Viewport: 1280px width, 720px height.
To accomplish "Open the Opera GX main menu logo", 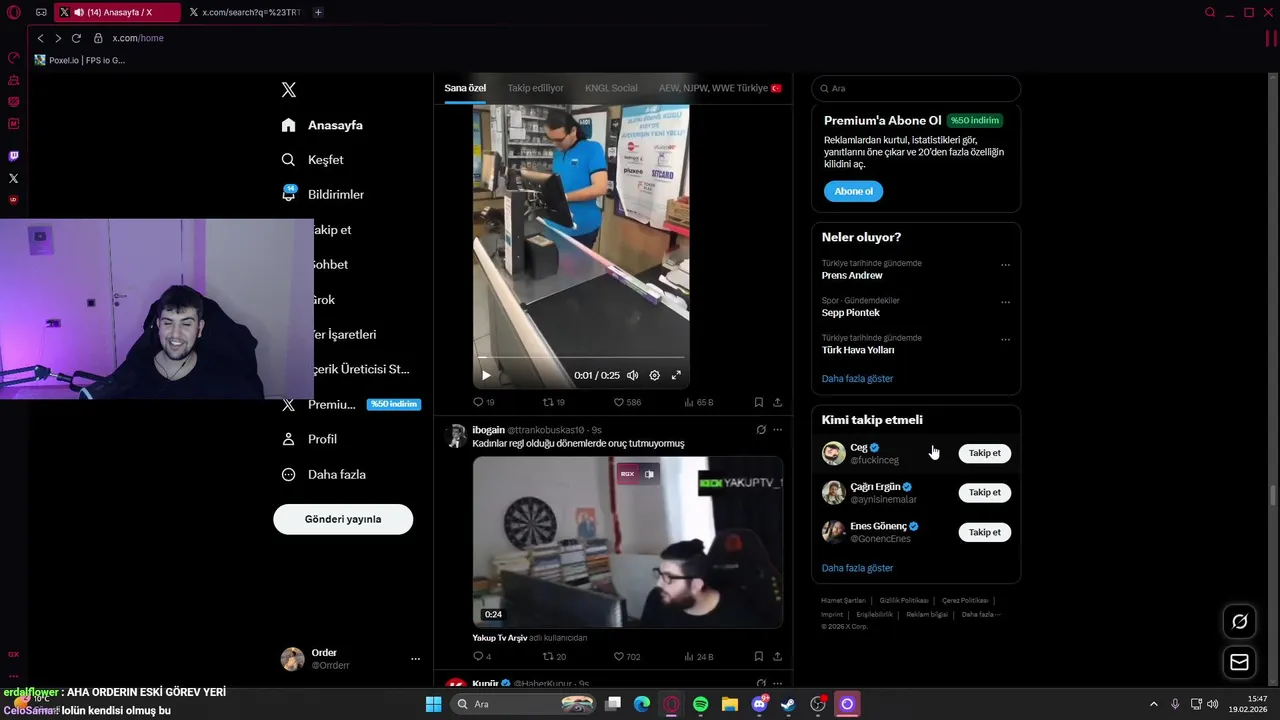I will (14, 12).
